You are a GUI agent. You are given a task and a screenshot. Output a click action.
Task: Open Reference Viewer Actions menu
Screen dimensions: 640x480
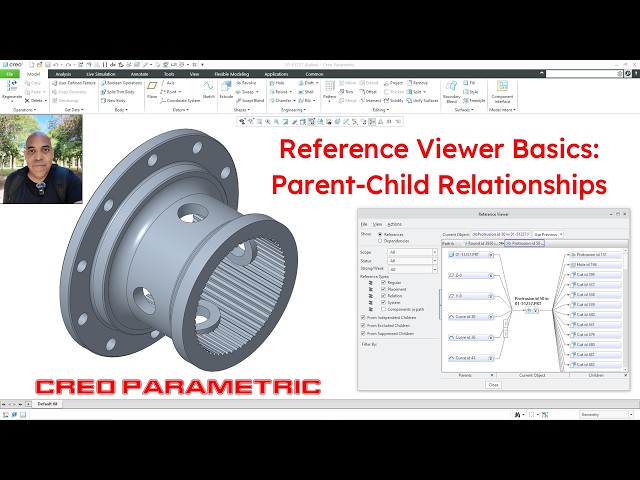[394, 224]
